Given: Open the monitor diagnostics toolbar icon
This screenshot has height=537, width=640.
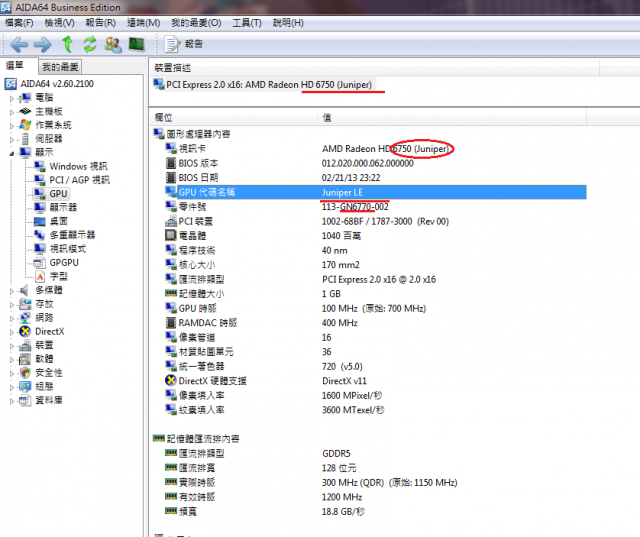Looking at the screenshot, I should coord(136,44).
